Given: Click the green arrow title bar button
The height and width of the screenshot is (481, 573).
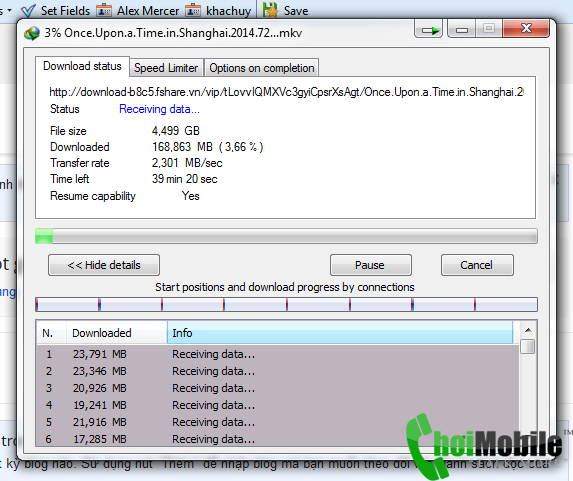Looking at the screenshot, I should [429, 29].
